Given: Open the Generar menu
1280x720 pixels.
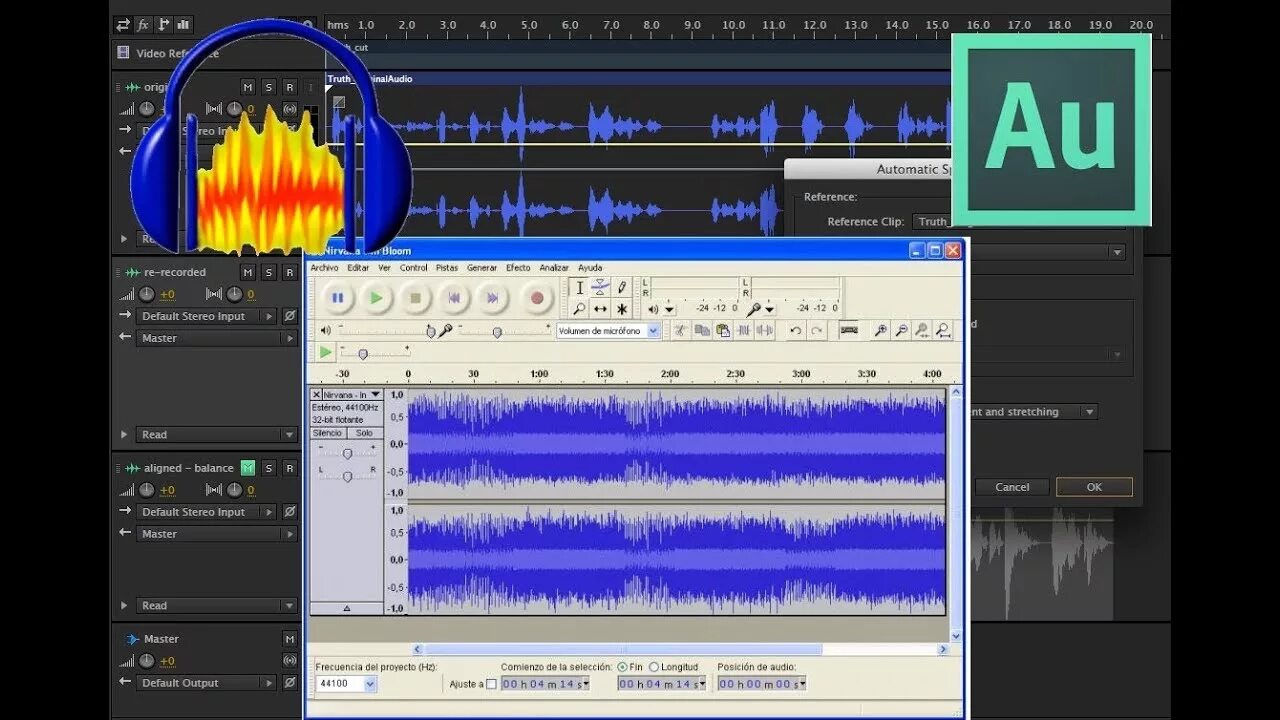Looking at the screenshot, I should point(482,268).
